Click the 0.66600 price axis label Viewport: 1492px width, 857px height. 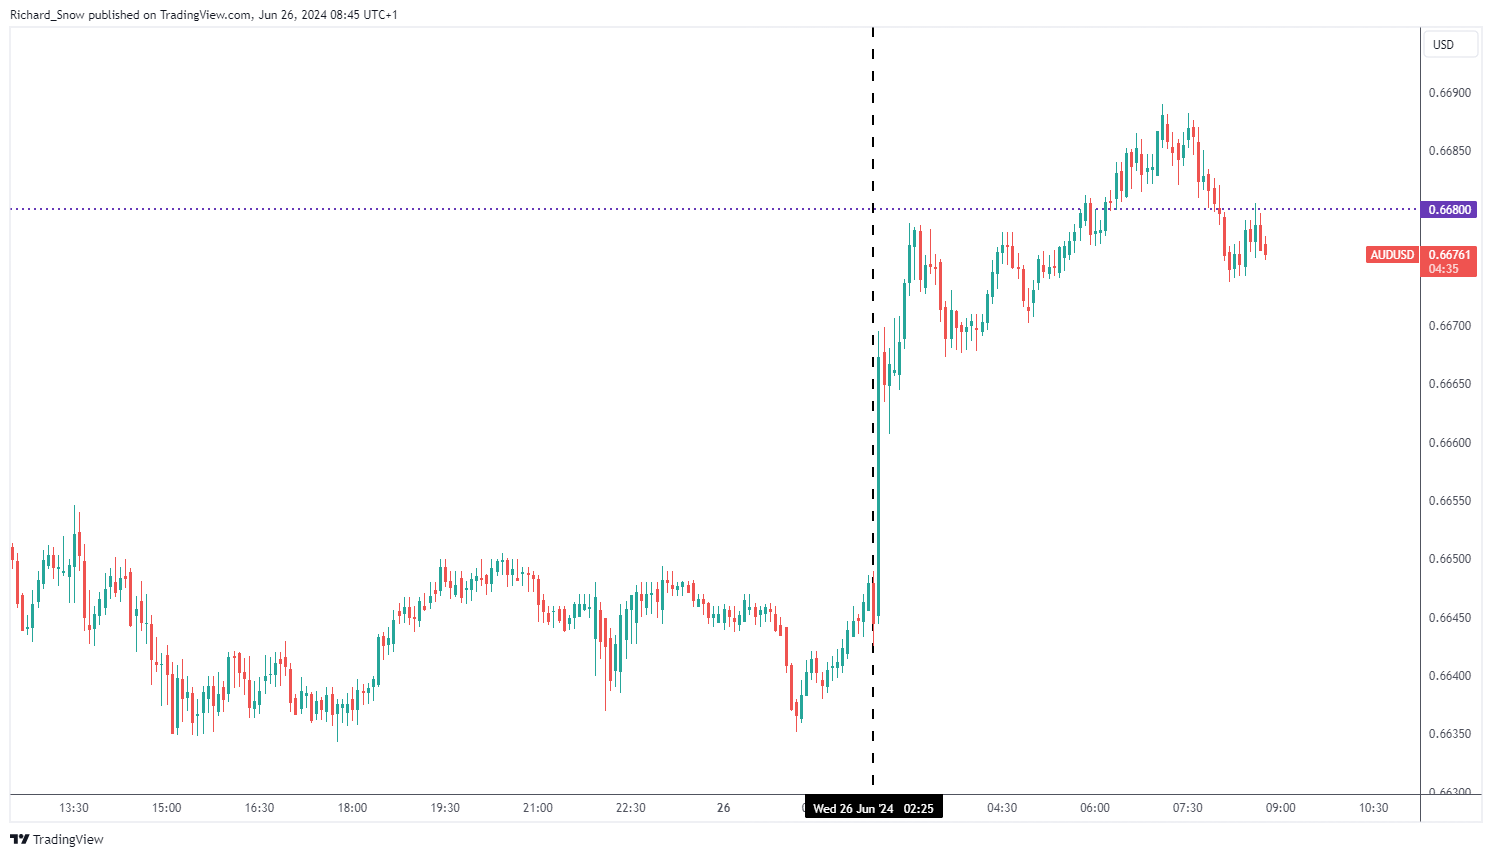point(1449,443)
